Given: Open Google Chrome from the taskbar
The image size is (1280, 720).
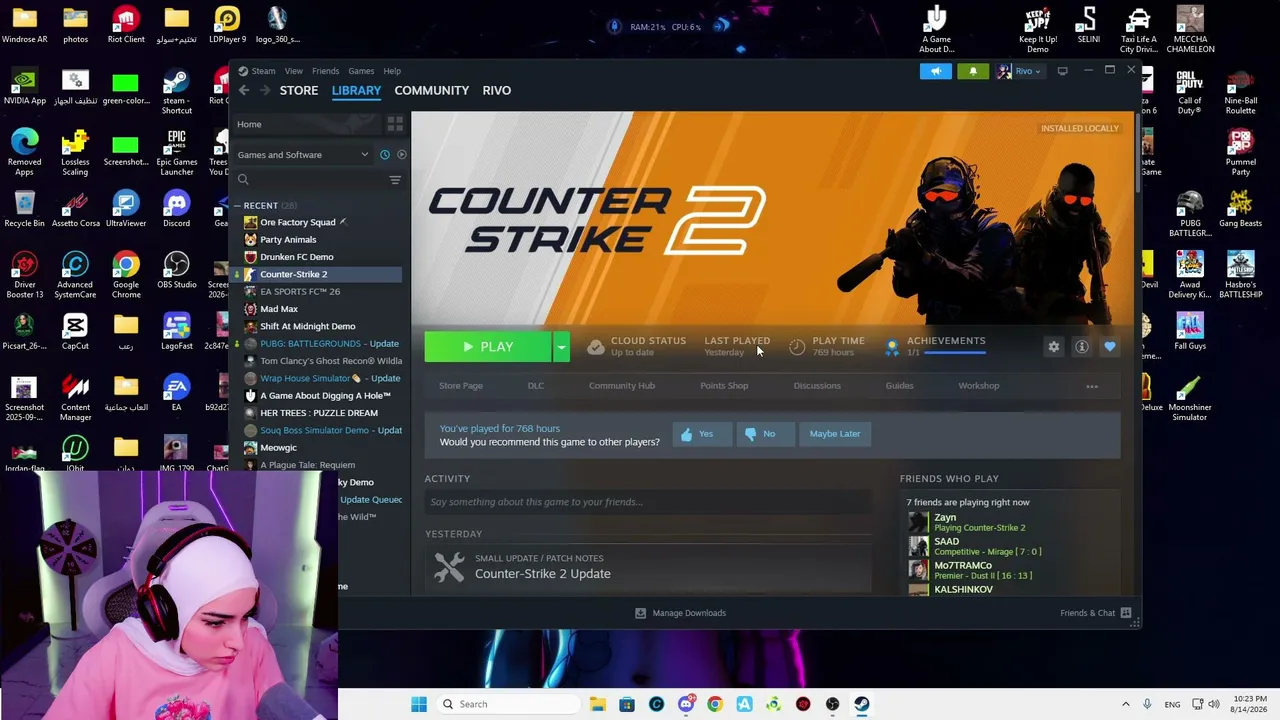Looking at the screenshot, I should tap(715, 704).
